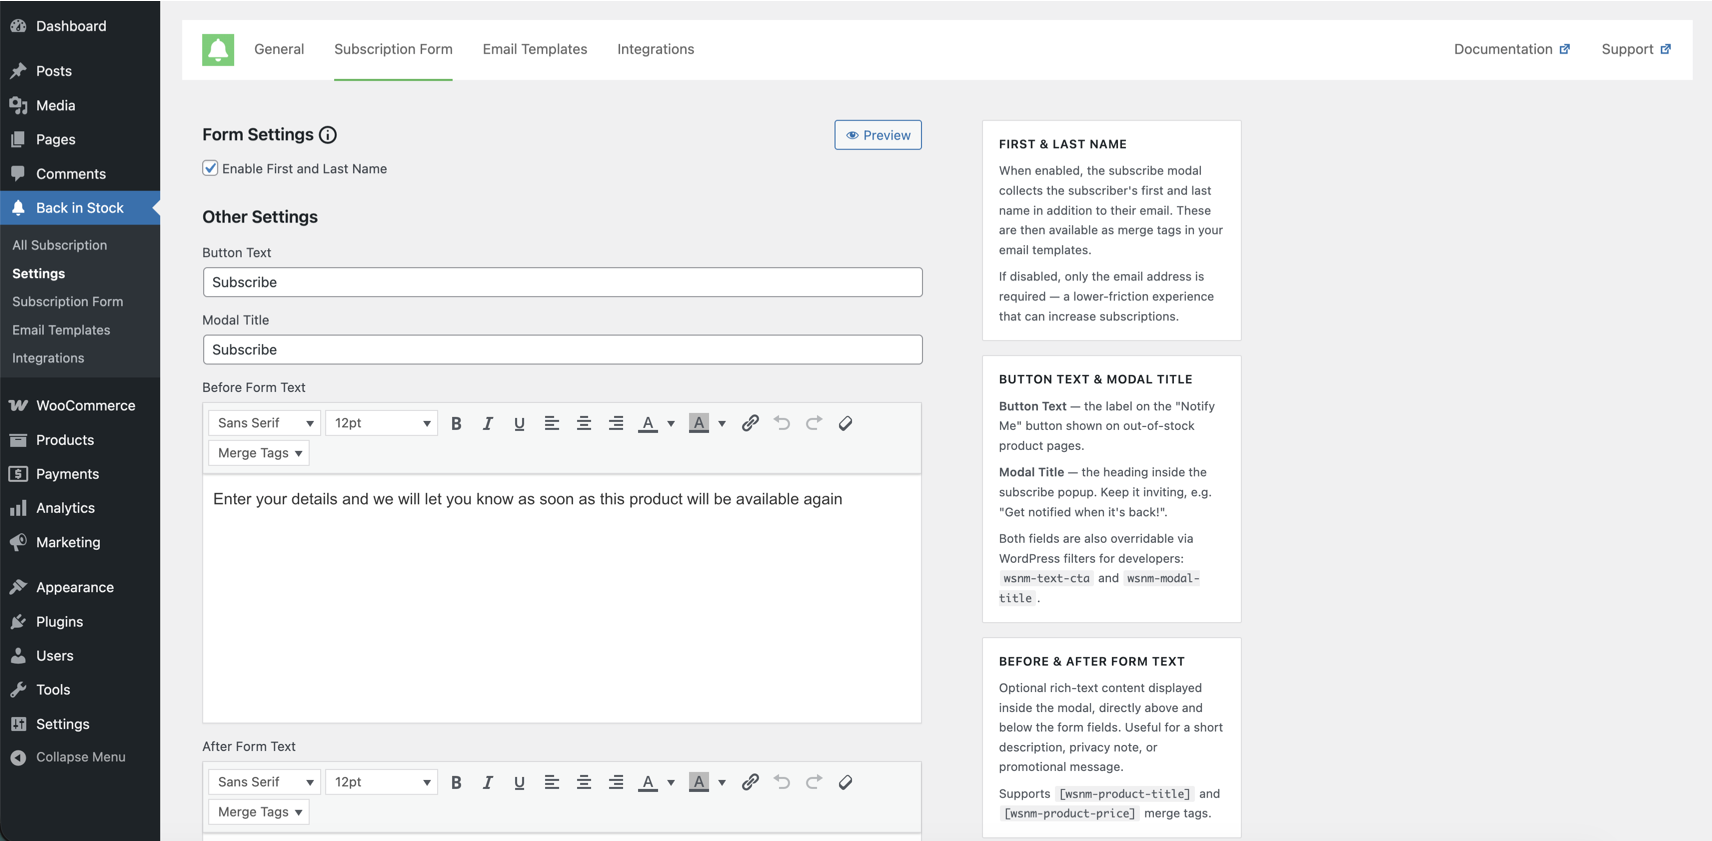
Task: Align left in Before Form Text toolbar
Action: tap(551, 423)
